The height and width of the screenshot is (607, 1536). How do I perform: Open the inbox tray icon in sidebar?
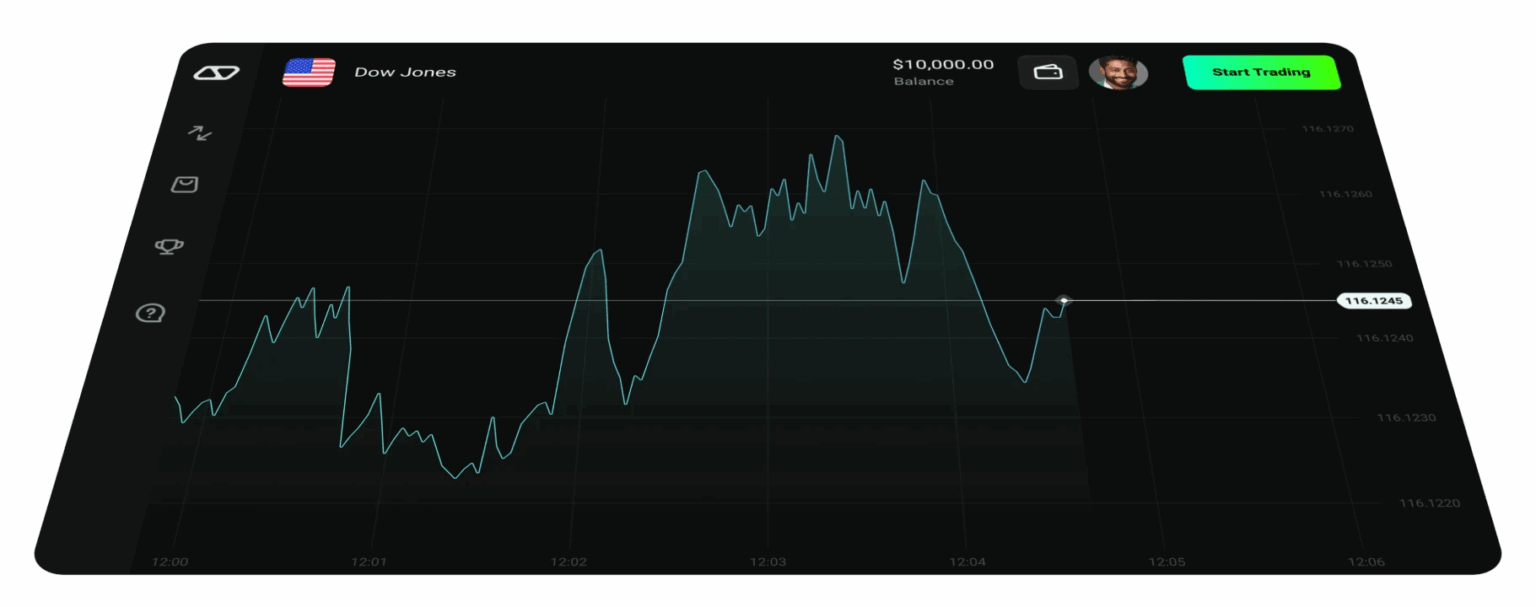[185, 184]
